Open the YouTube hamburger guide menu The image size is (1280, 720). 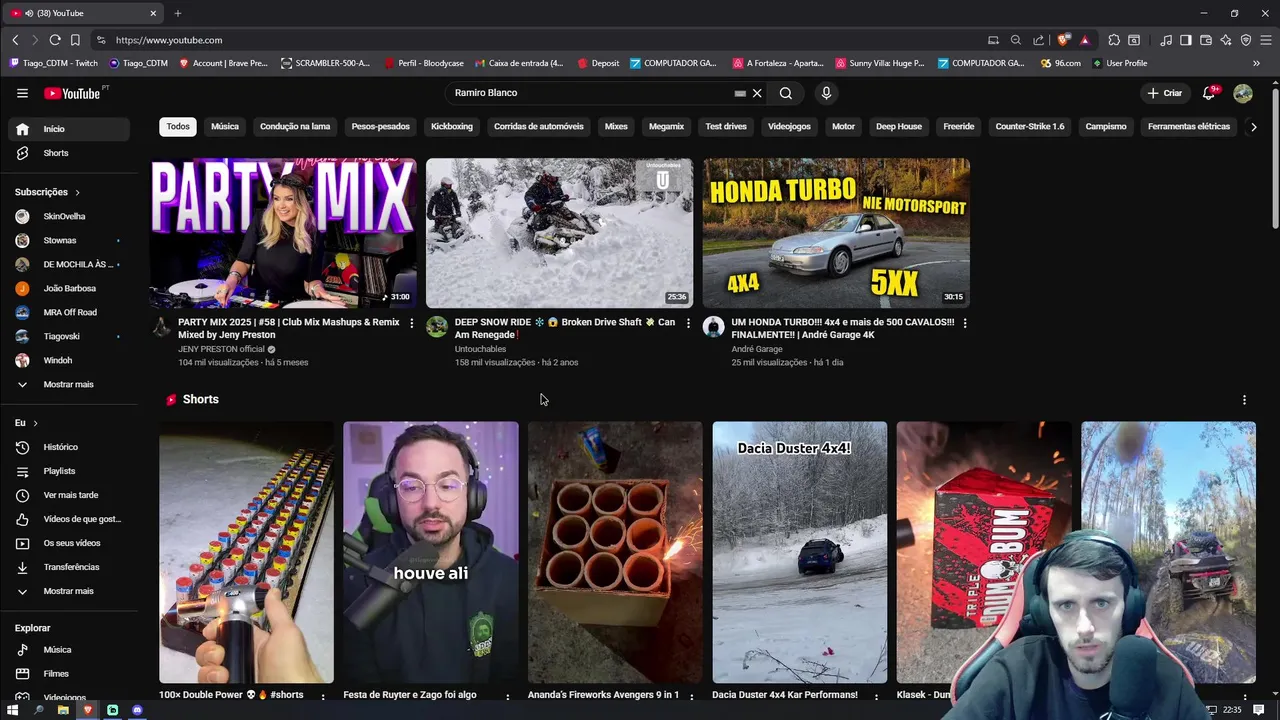point(22,93)
